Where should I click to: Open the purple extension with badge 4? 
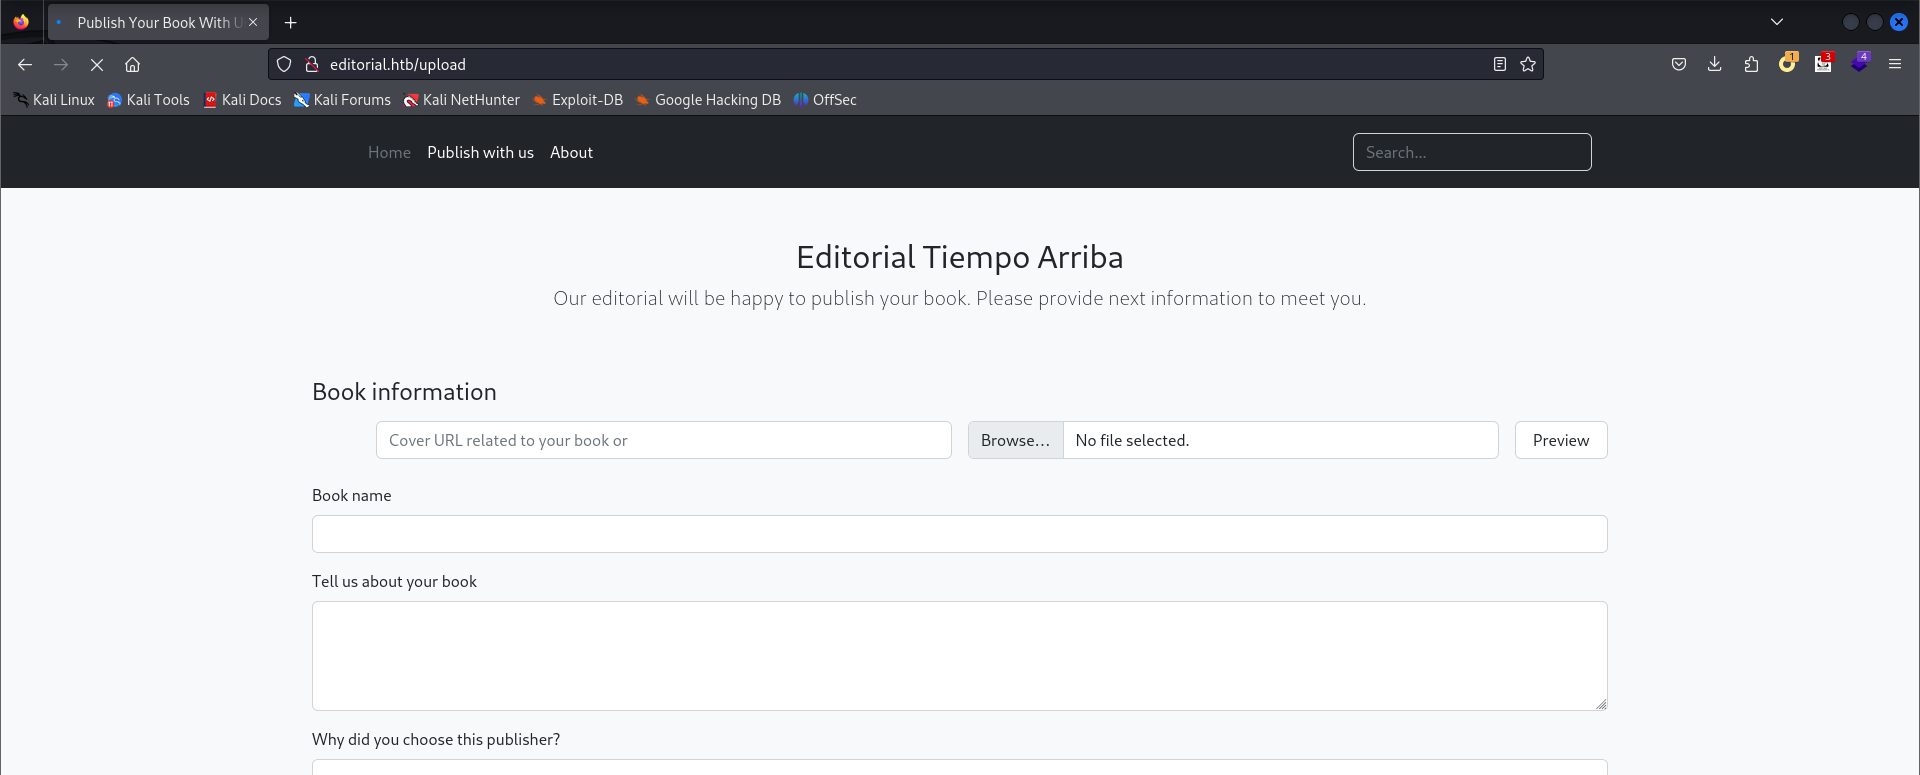1859,63
